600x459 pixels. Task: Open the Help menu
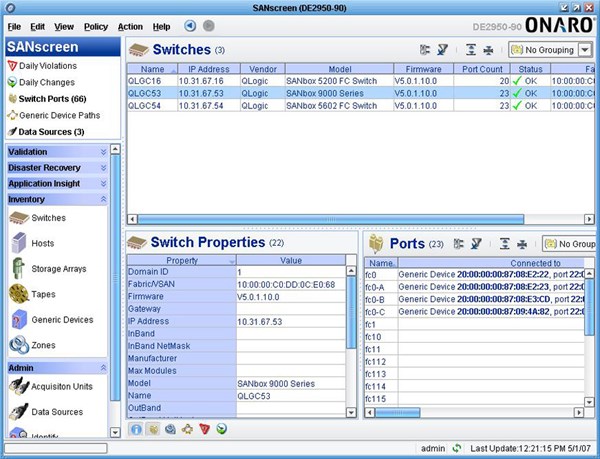(x=161, y=27)
